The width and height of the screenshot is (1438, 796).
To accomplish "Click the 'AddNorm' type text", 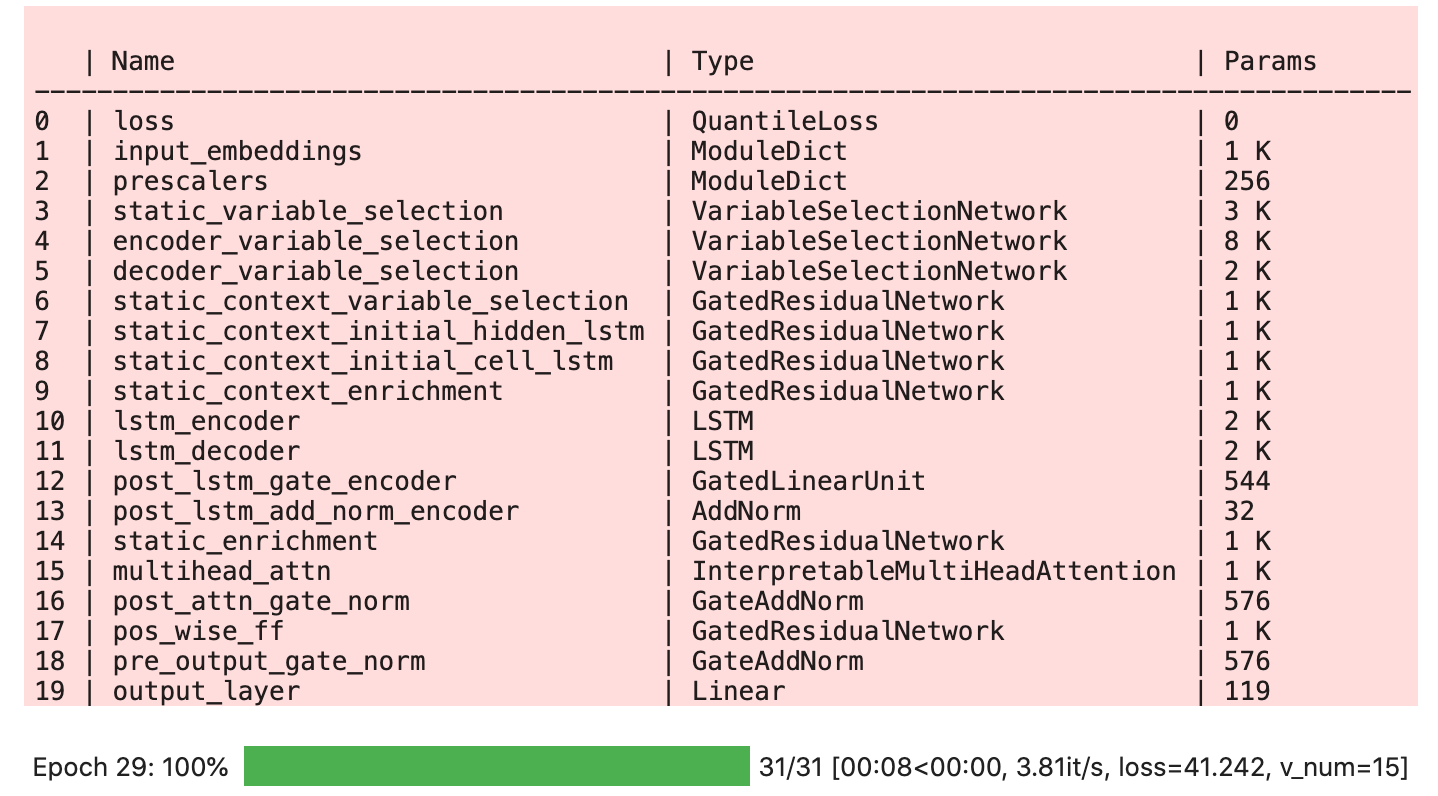I will pyautogui.click(x=746, y=511).
